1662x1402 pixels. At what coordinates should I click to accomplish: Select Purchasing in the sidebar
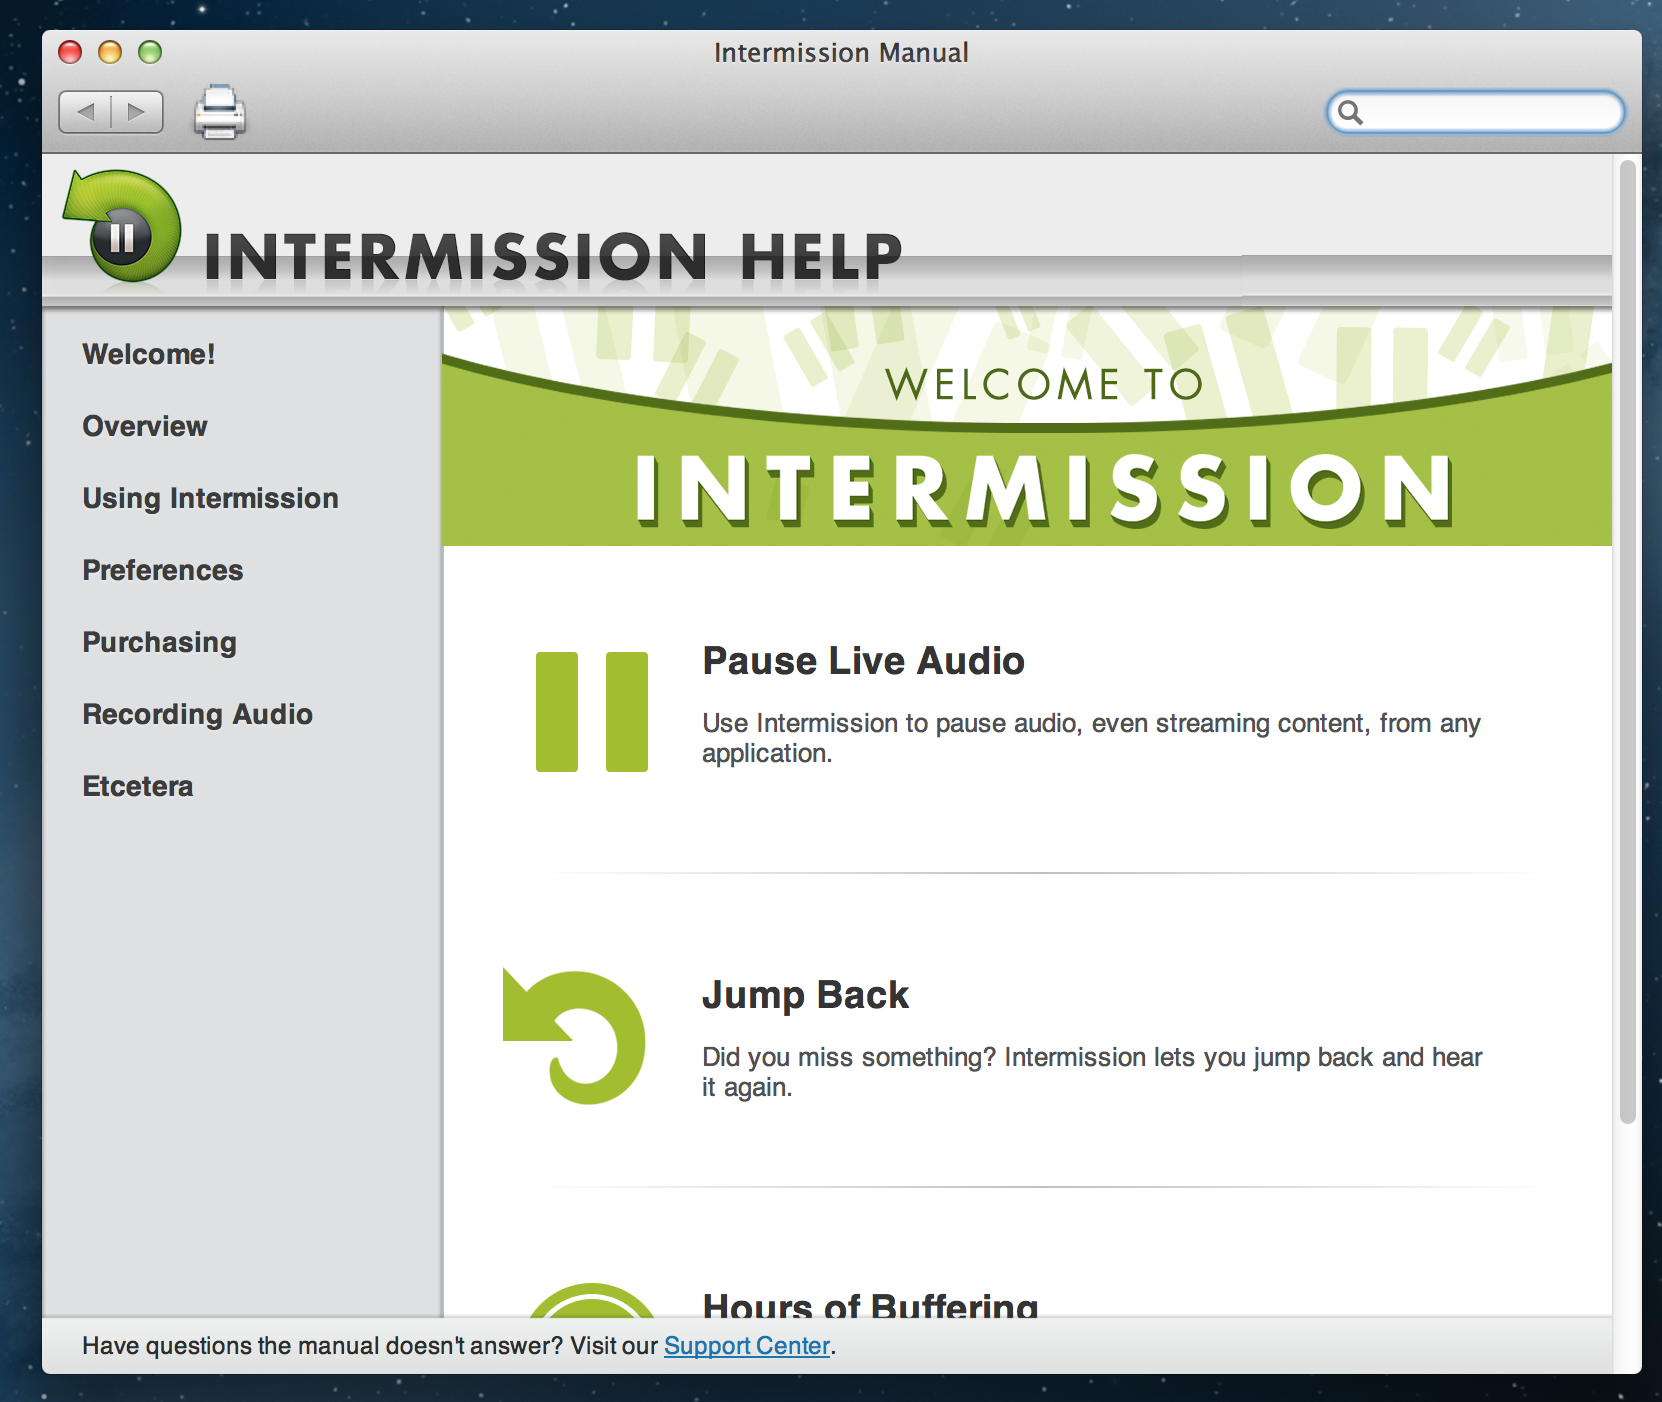[160, 642]
